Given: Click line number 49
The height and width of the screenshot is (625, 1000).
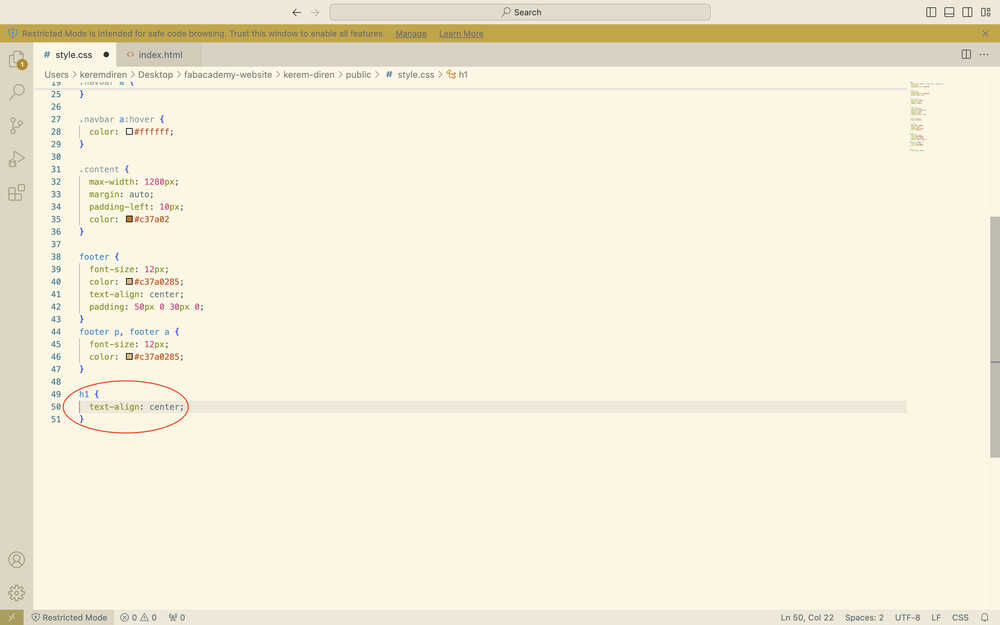Looking at the screenshot, I should coord(56,394).
